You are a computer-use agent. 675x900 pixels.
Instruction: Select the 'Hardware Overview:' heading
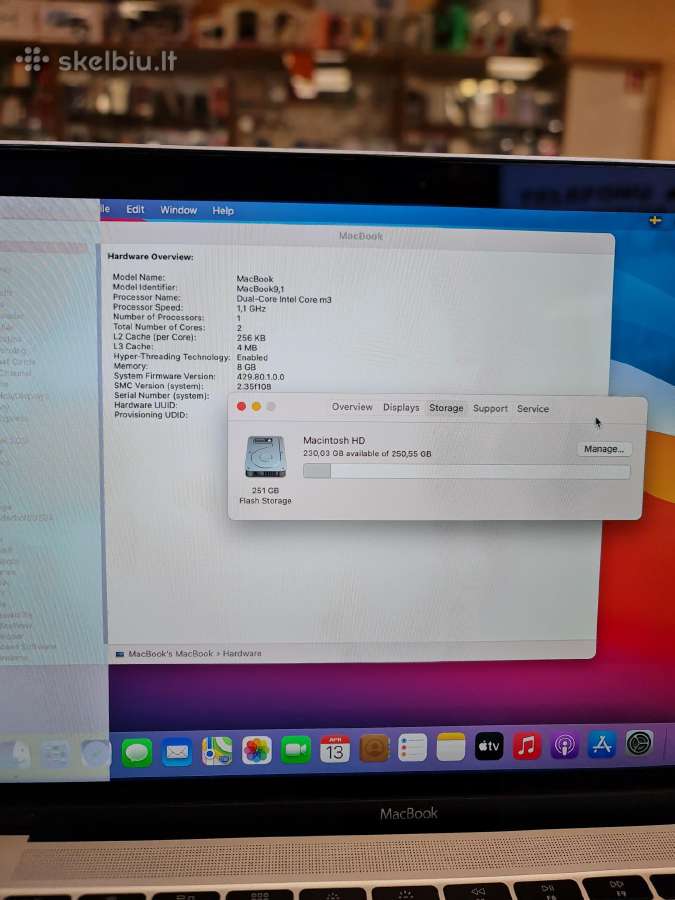point(150,257)
